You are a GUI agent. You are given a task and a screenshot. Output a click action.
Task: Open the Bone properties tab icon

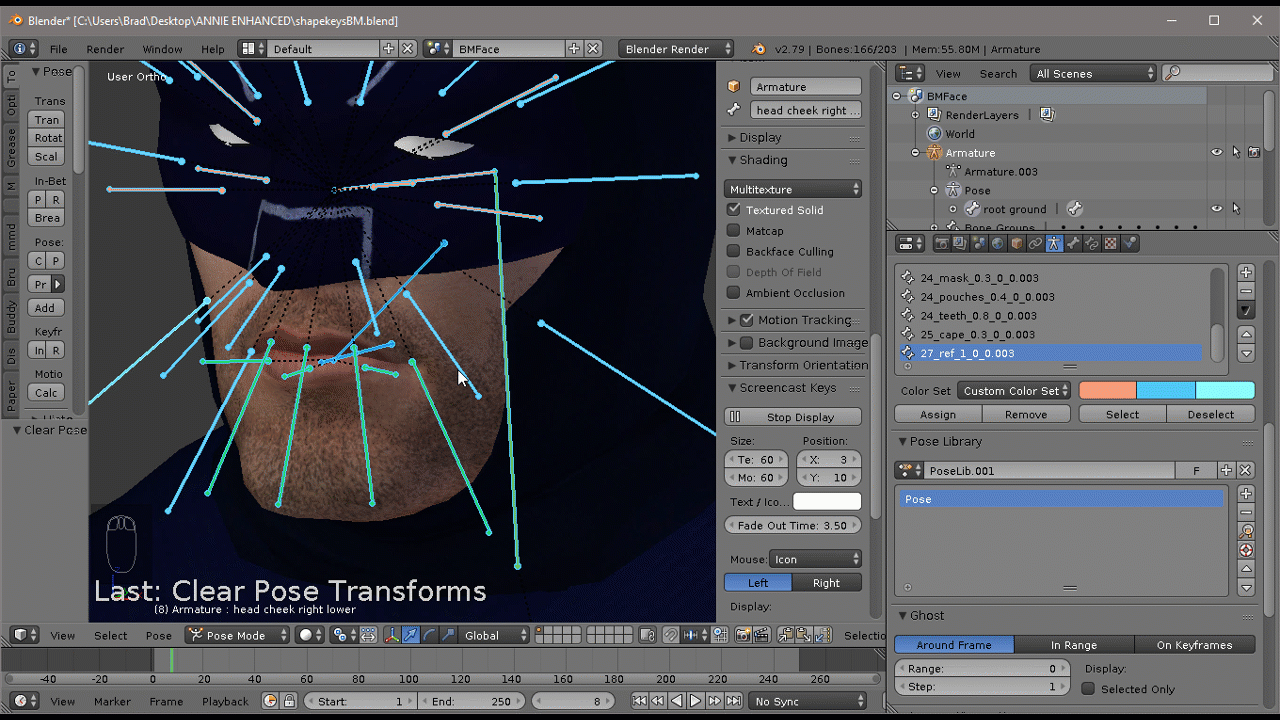tap(1073, 243)
